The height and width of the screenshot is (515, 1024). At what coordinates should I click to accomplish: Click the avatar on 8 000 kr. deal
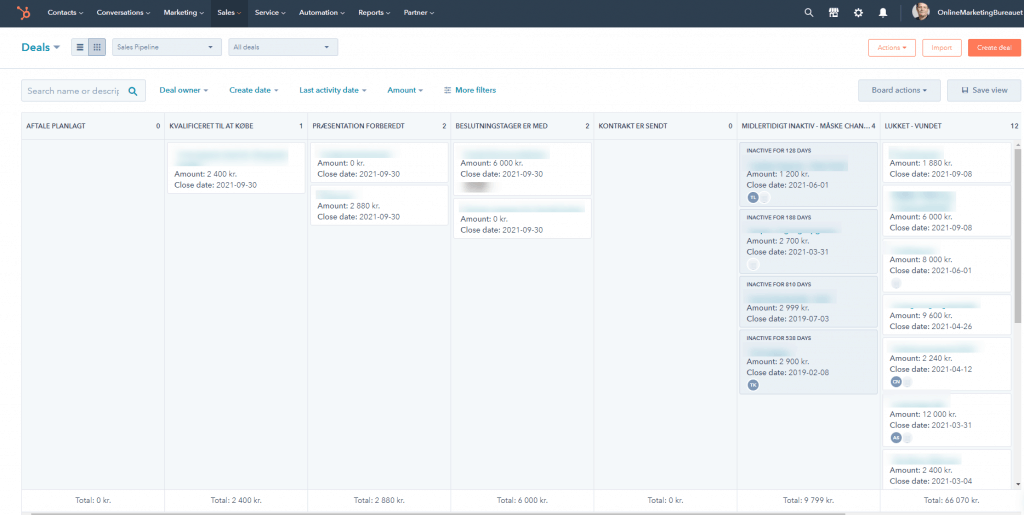(x=896, y=283)
